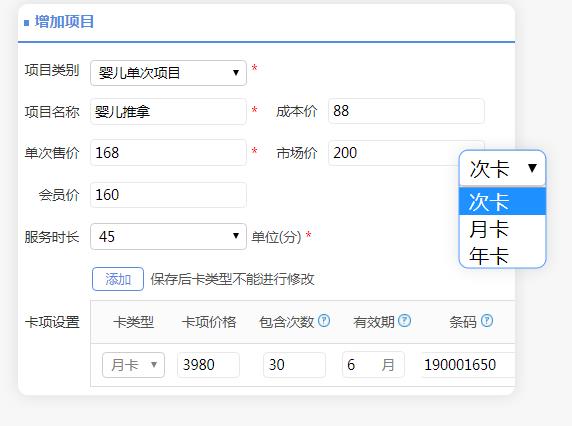Open the 服务时长 dropdown showing 45
572x426 pixels.
168,236
